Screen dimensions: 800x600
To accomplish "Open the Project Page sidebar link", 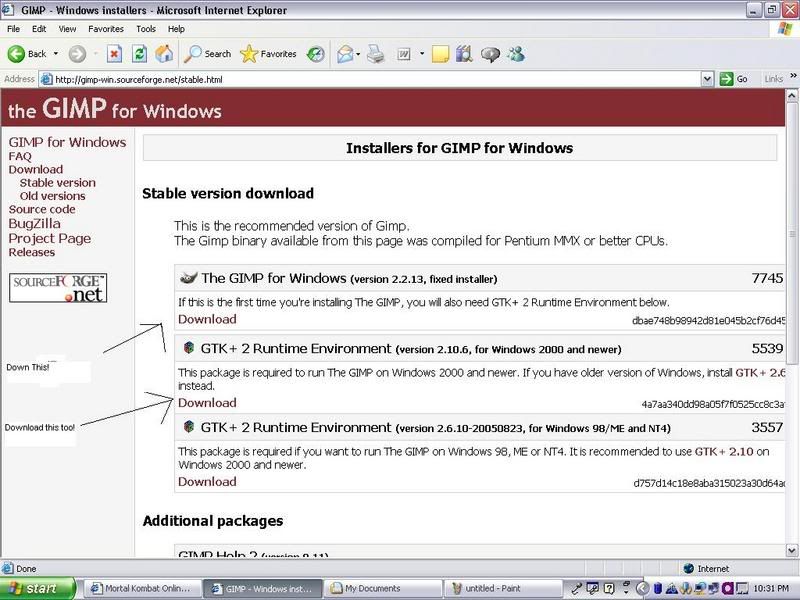I will point(49,238).
